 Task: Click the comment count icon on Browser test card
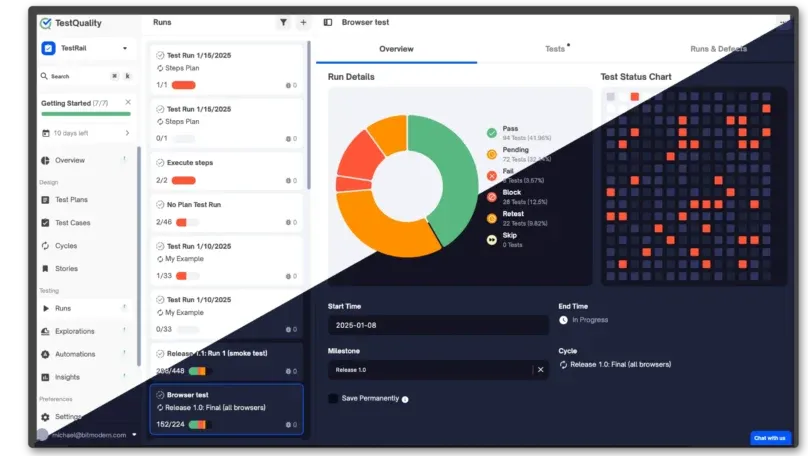288,425
